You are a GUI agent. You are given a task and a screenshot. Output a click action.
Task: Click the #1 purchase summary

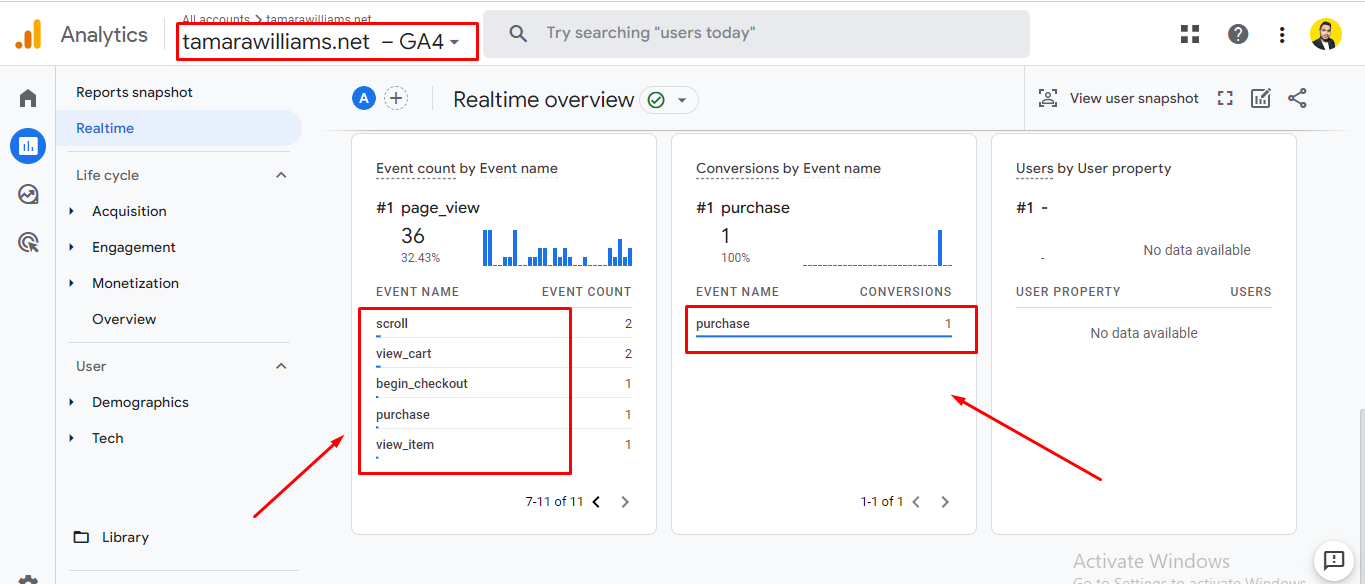743,208
